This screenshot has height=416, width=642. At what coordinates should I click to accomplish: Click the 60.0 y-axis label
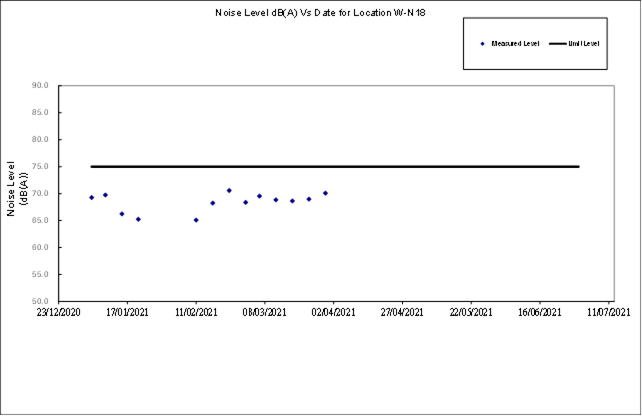point(41,247)
